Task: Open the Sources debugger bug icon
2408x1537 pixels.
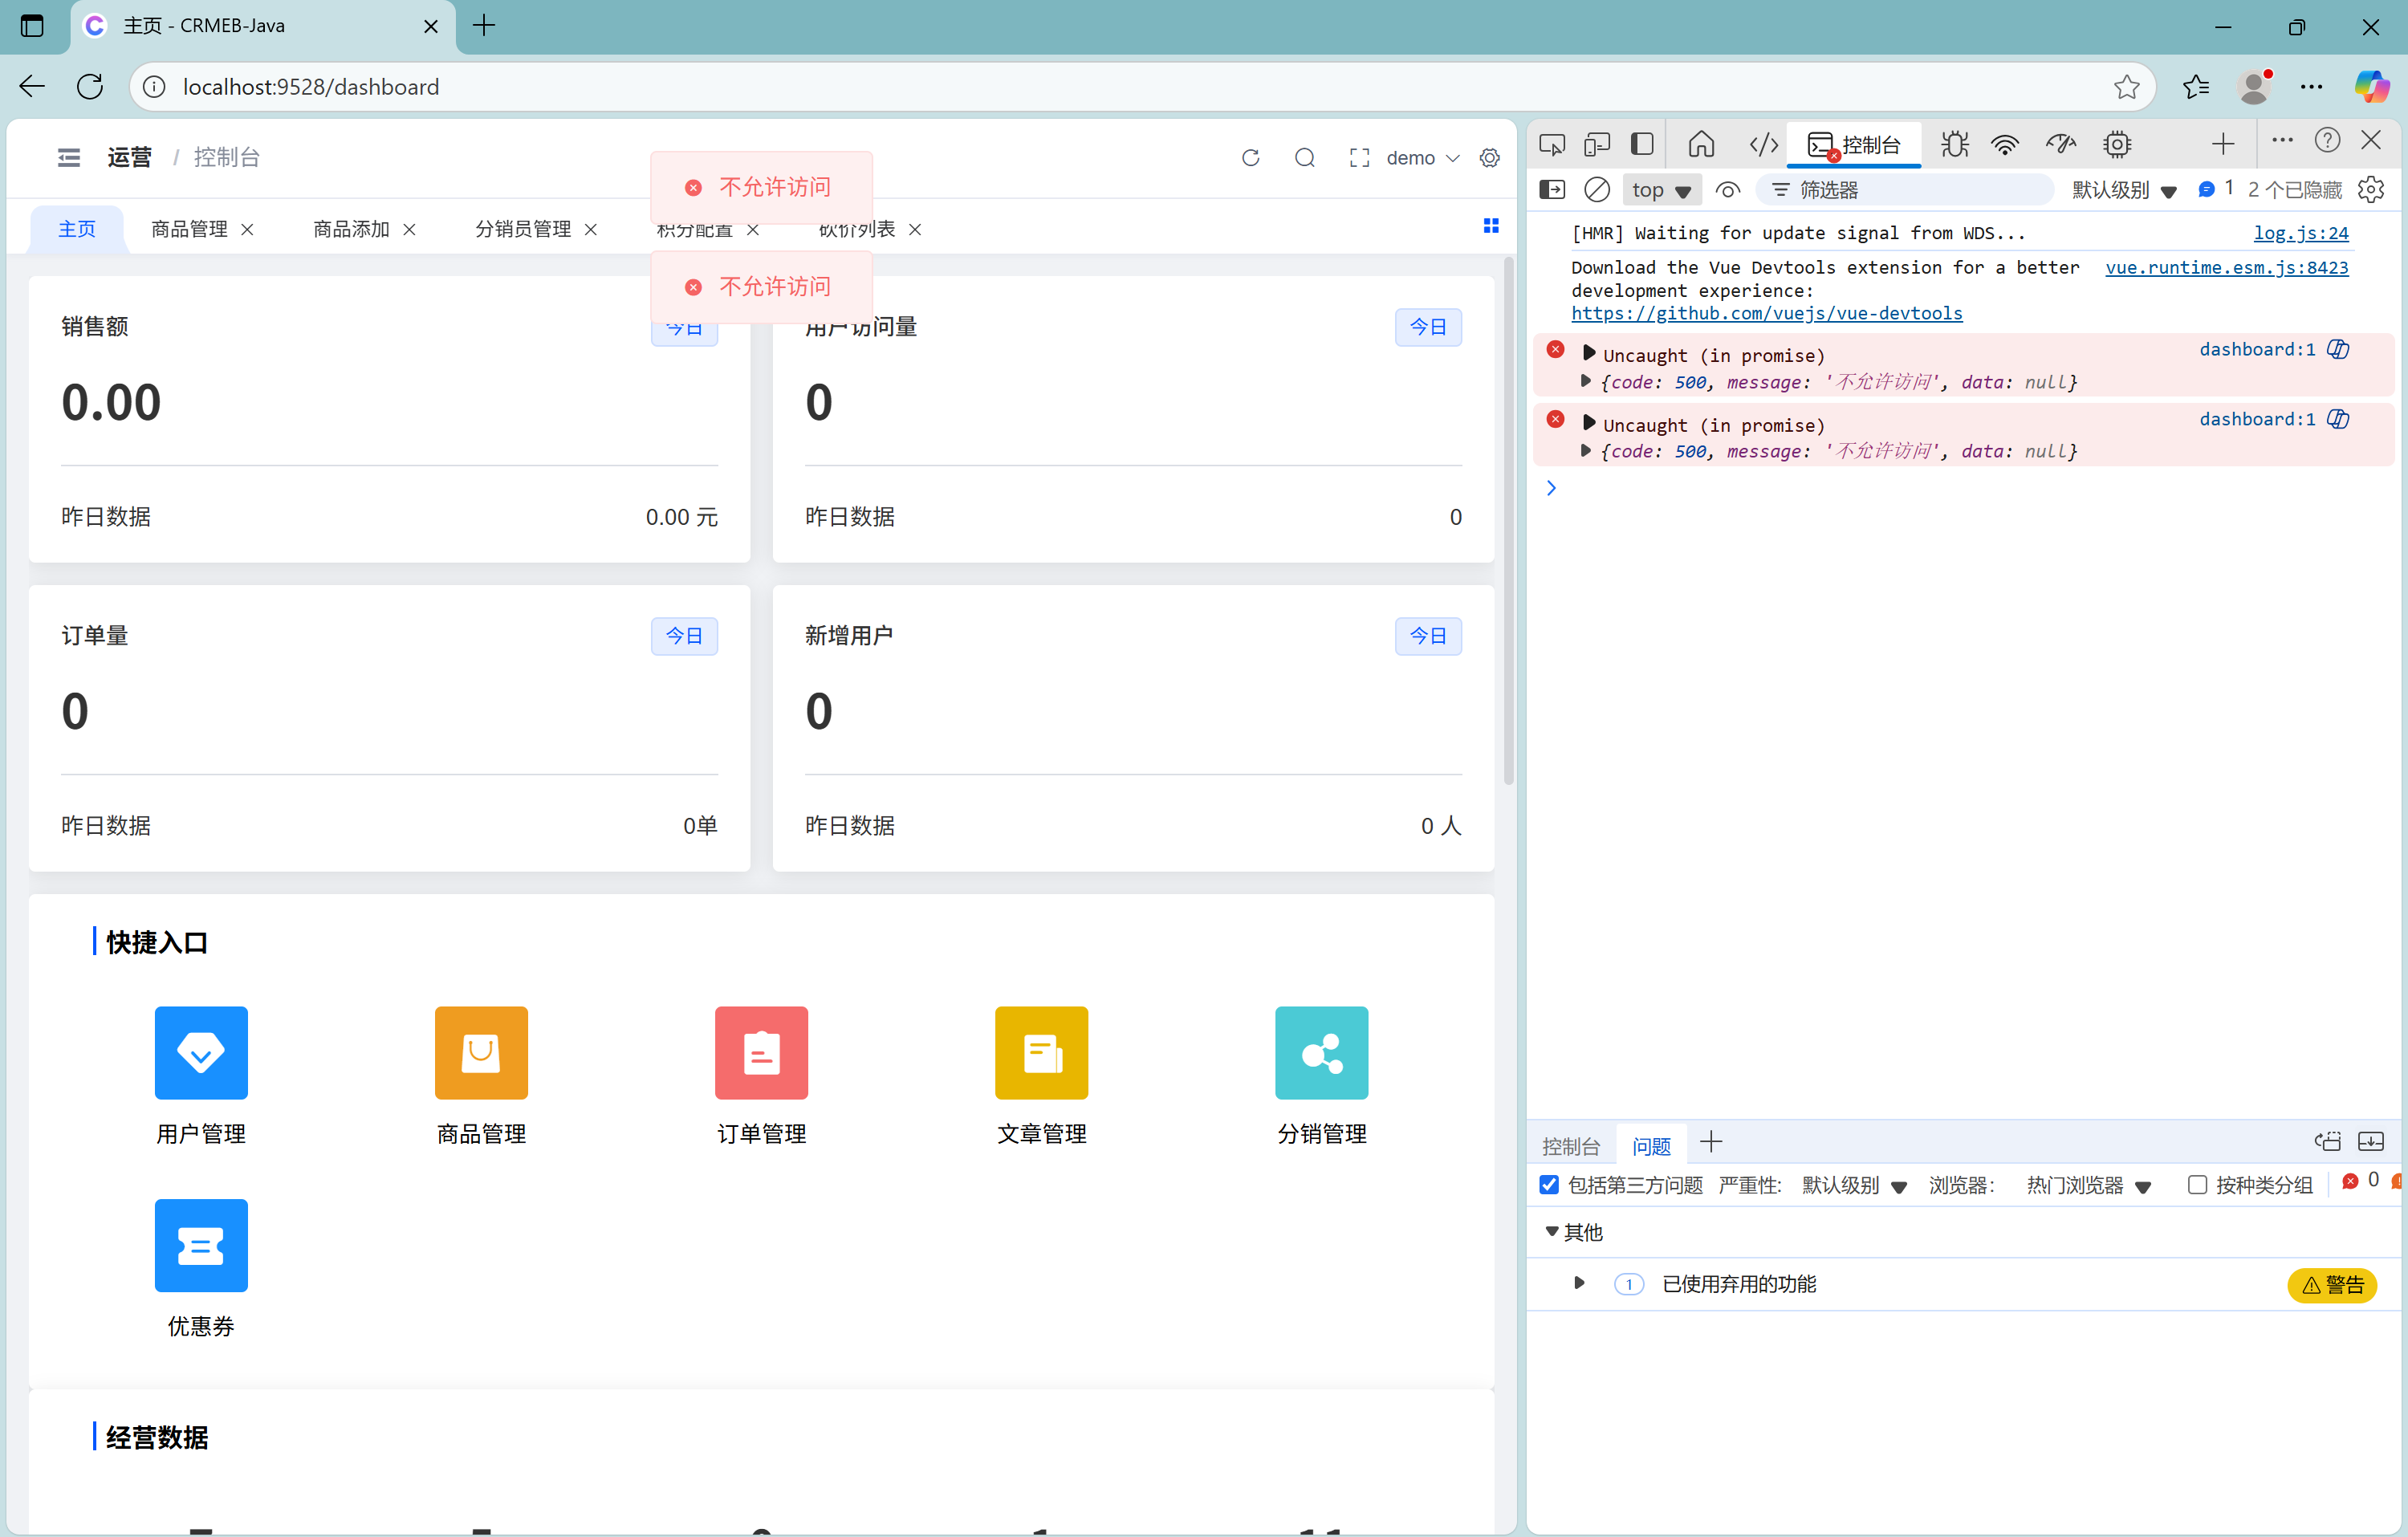Action: (1954, 144)
